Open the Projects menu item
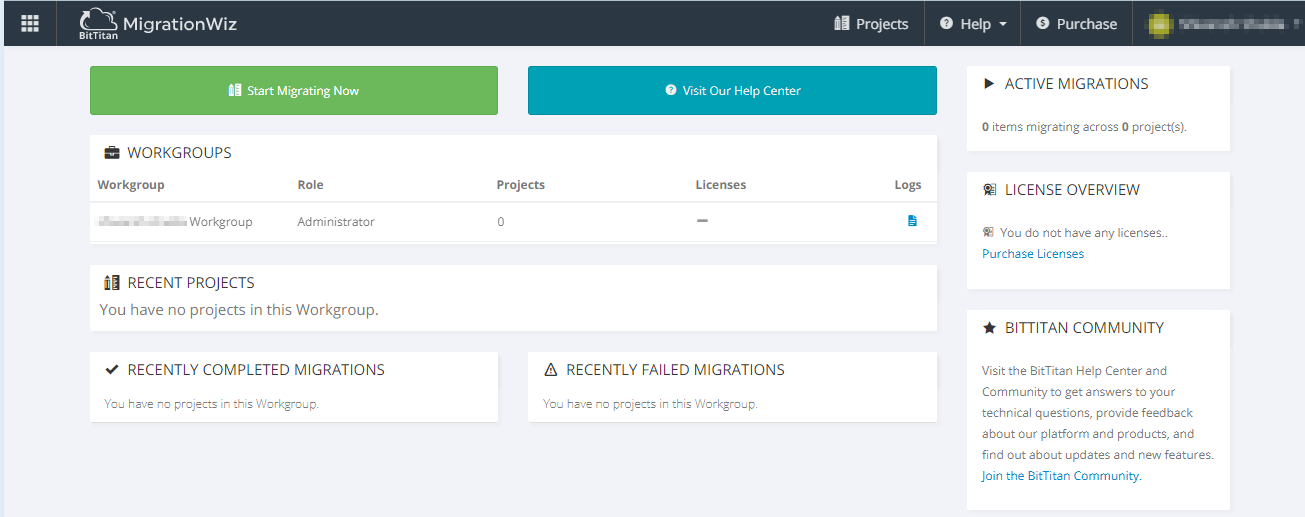 click(871, 24)
